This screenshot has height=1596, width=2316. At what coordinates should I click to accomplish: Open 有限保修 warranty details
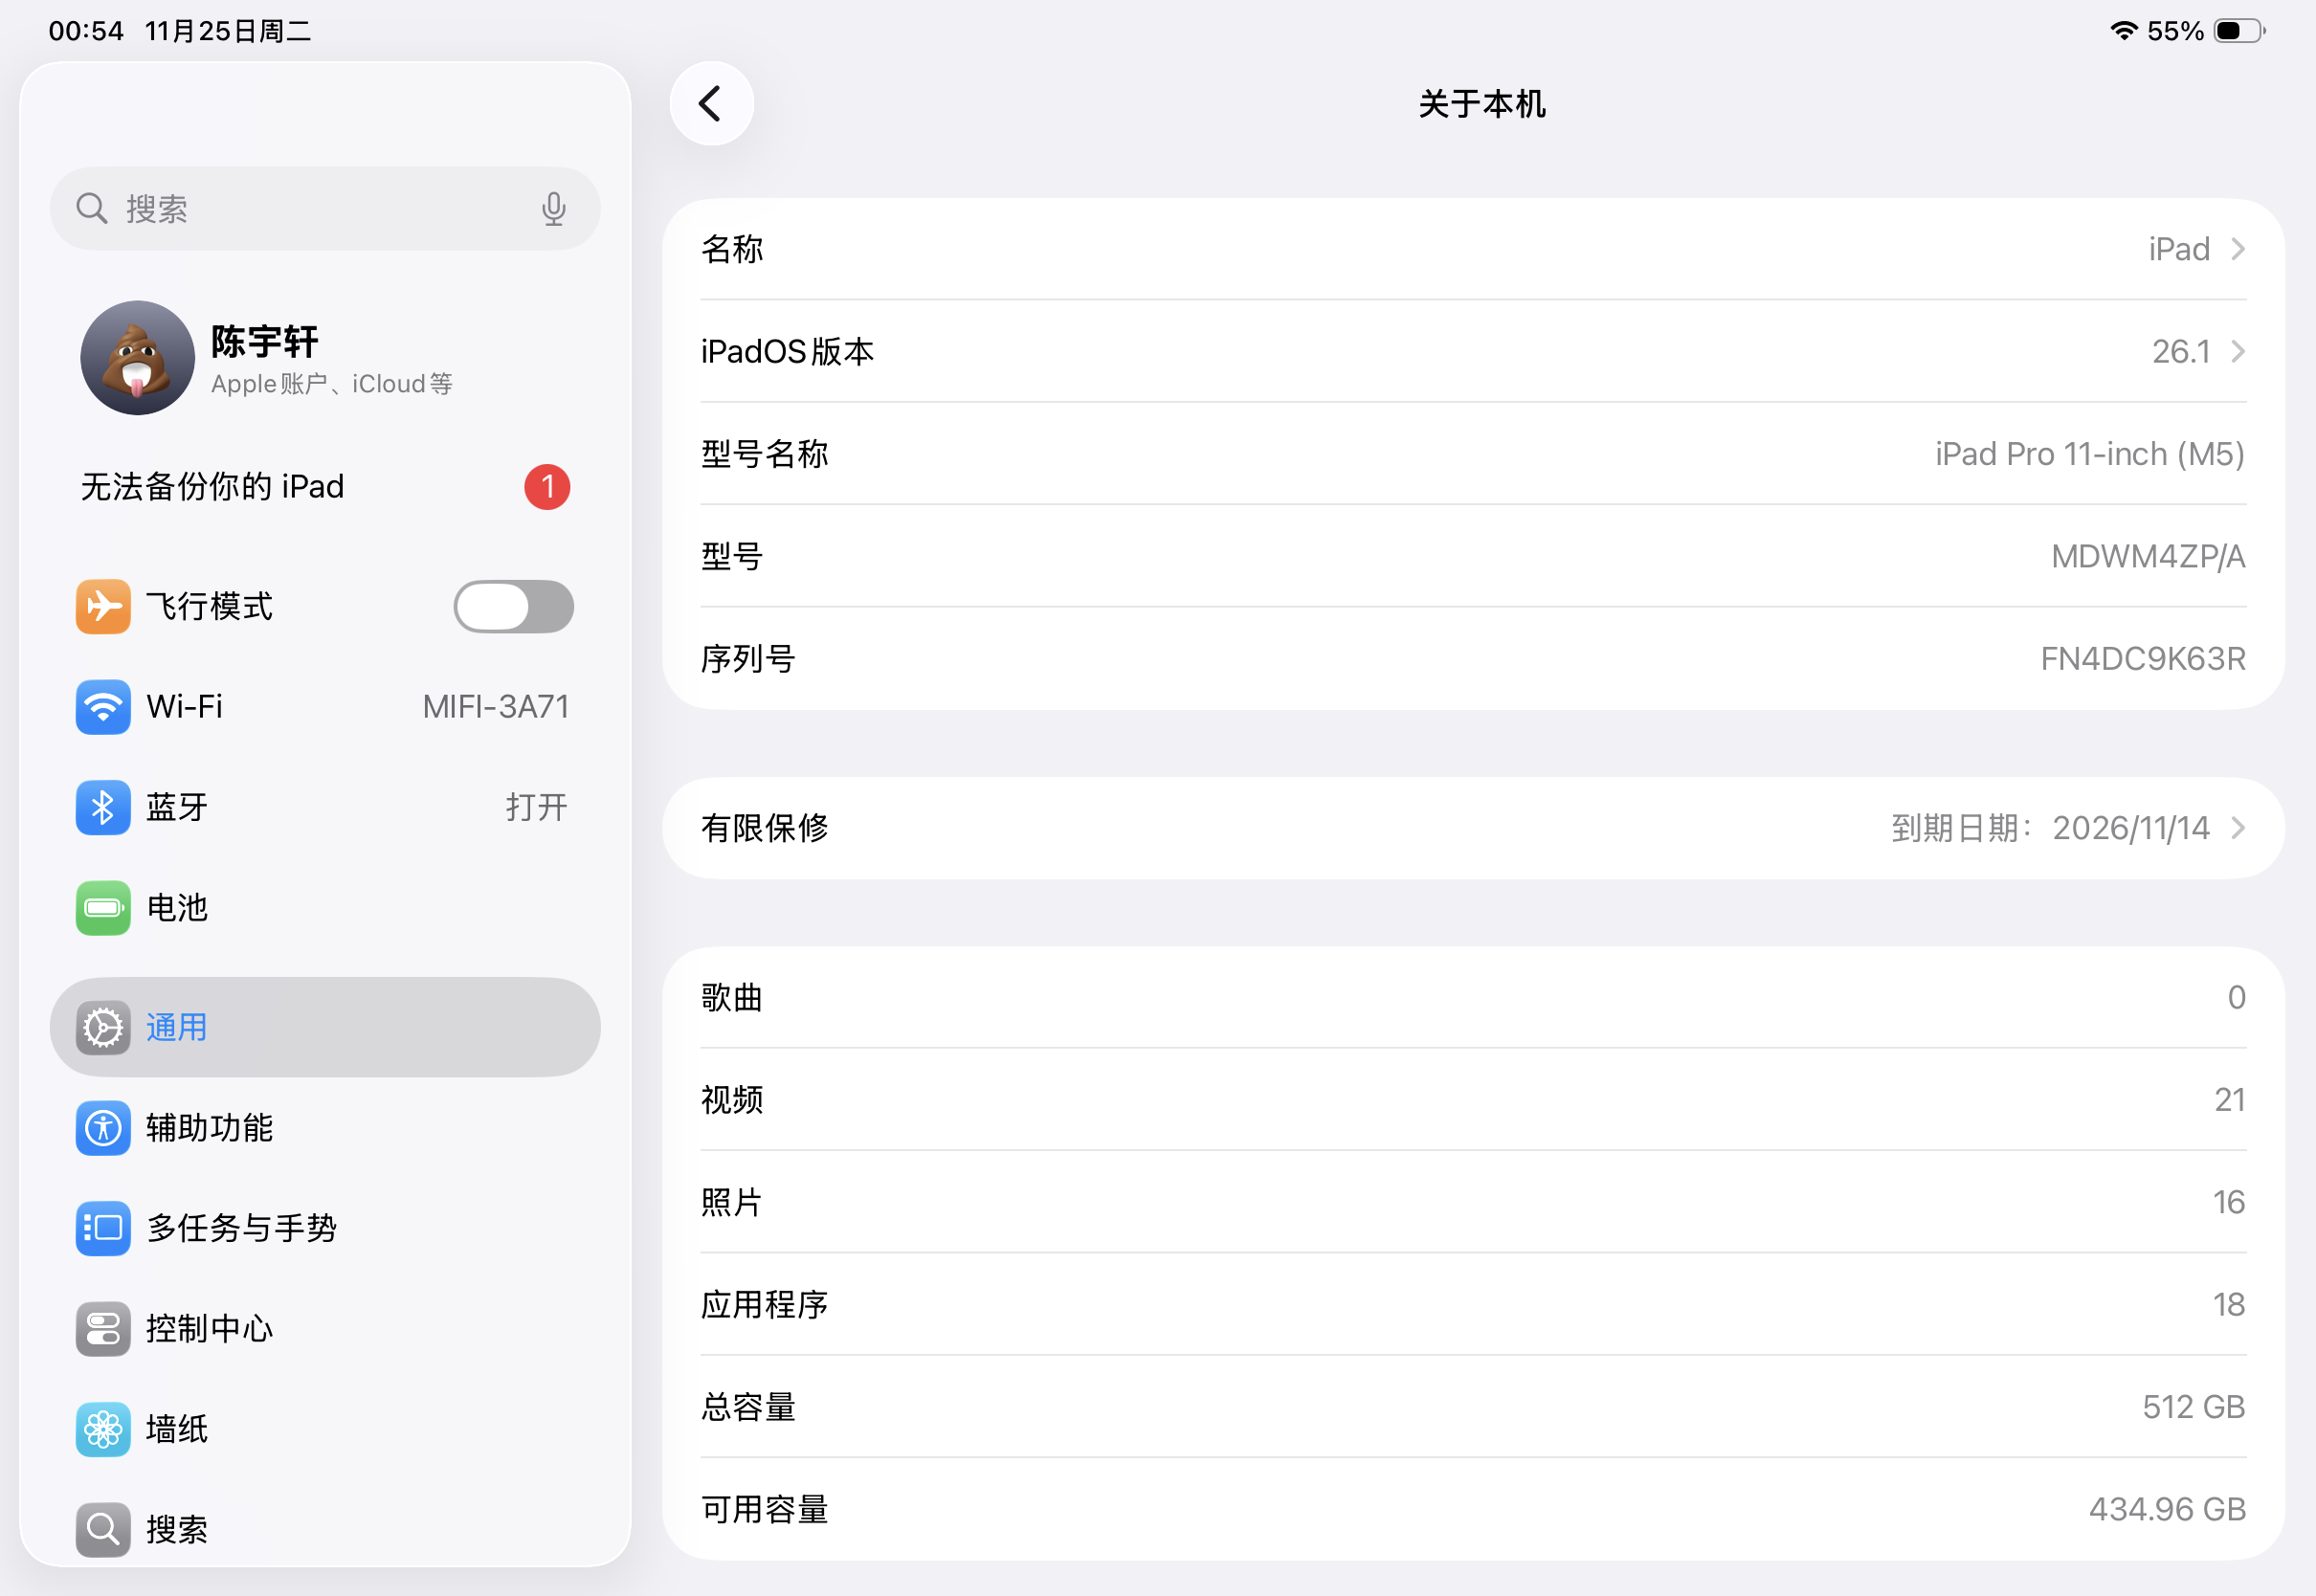click(x=1474, y=827)
